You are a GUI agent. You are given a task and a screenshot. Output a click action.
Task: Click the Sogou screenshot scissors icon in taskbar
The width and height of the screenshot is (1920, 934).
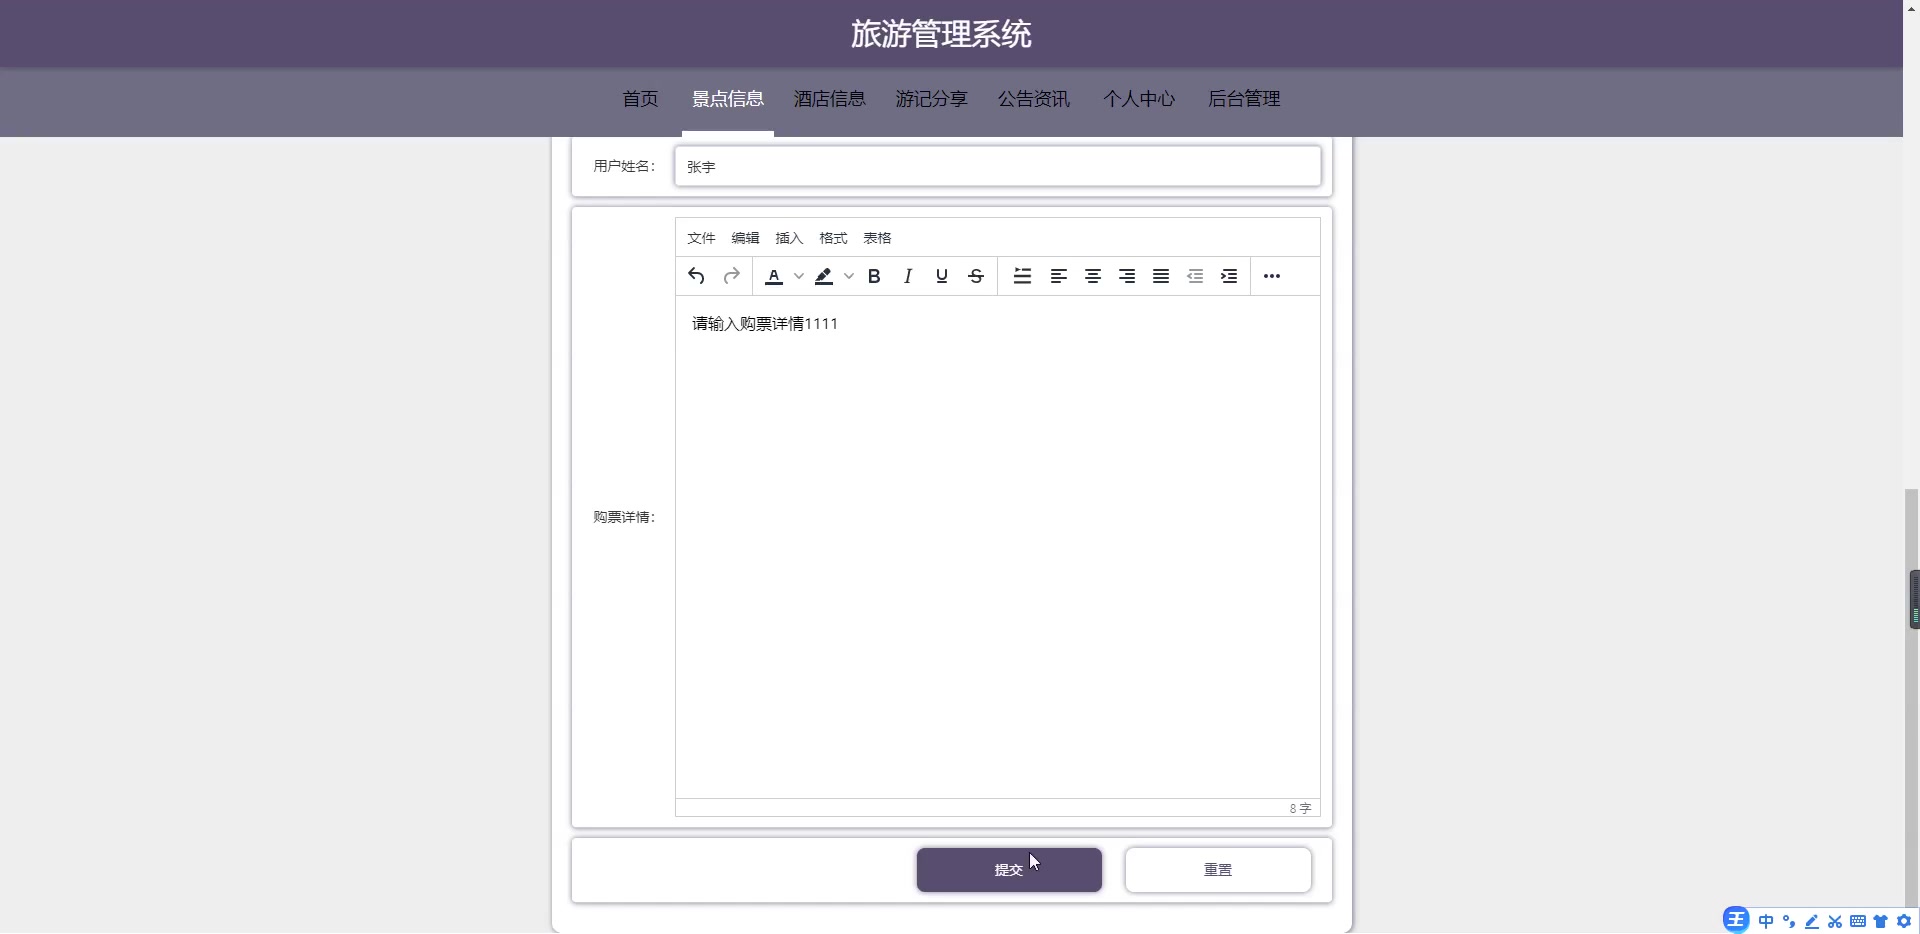tap(1836, 921)
